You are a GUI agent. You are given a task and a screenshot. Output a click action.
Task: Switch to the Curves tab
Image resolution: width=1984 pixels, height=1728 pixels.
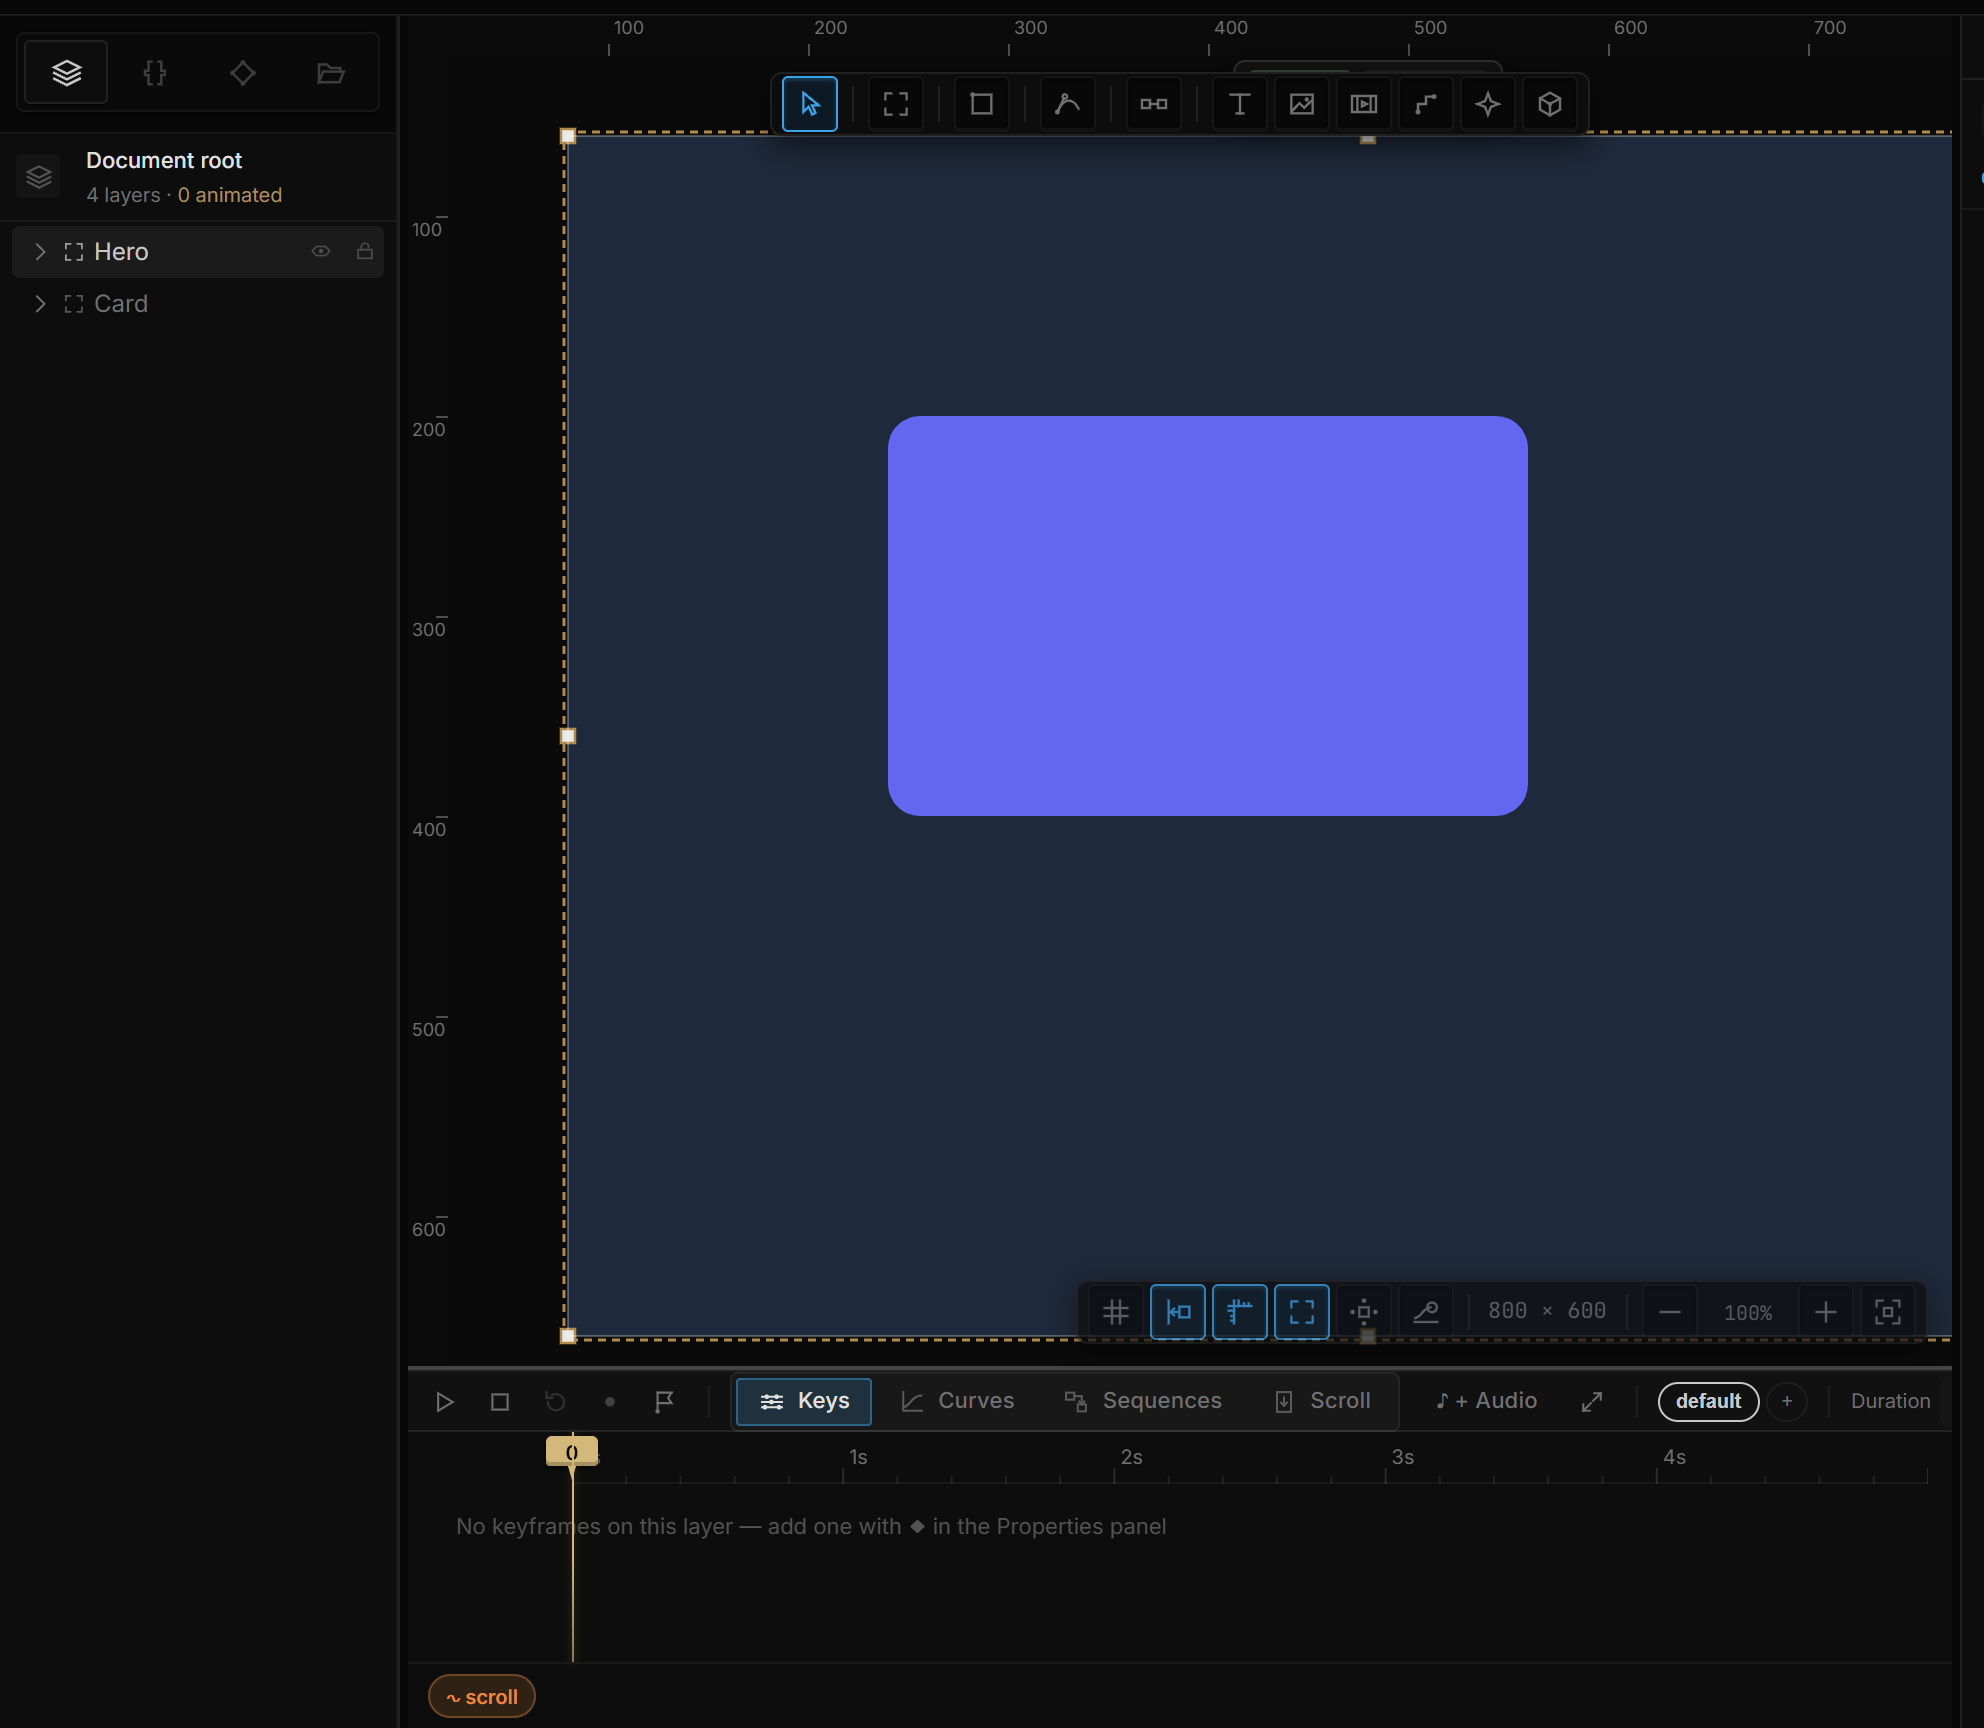[957, 1401]
